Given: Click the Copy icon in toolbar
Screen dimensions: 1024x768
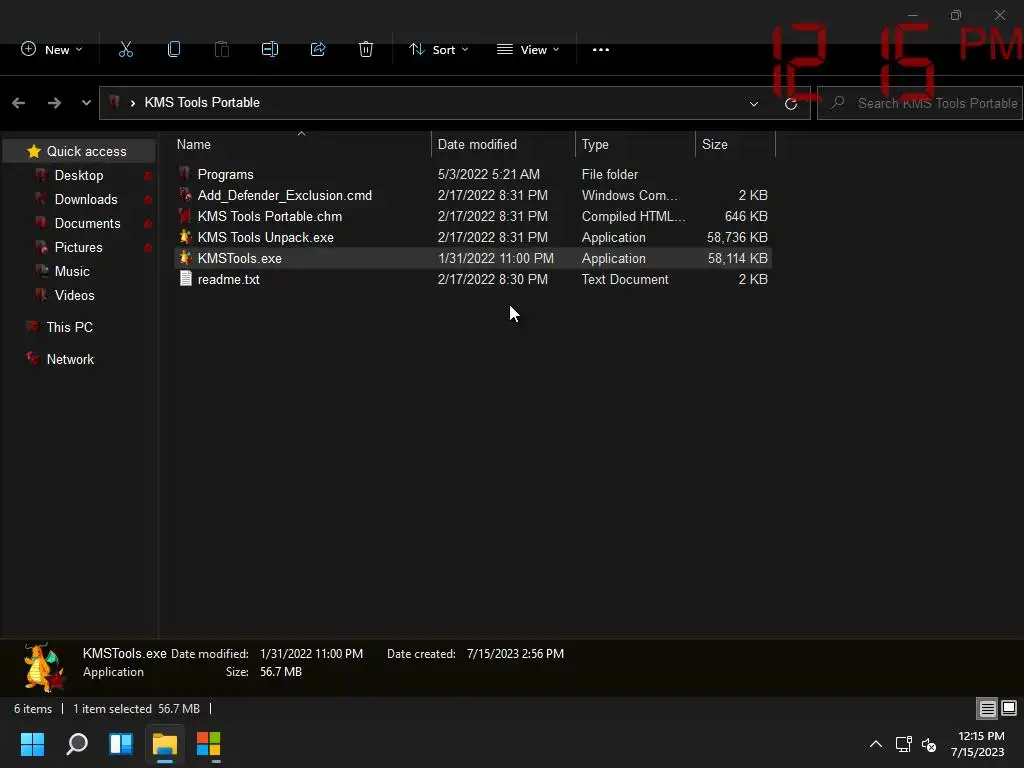Looking at the screenshot, I should coord(174,50).
